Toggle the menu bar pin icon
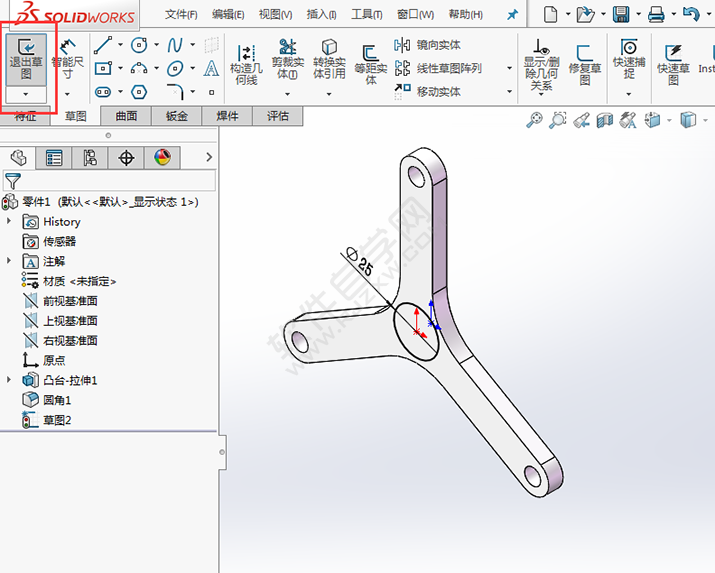 [x=513, y=15]
